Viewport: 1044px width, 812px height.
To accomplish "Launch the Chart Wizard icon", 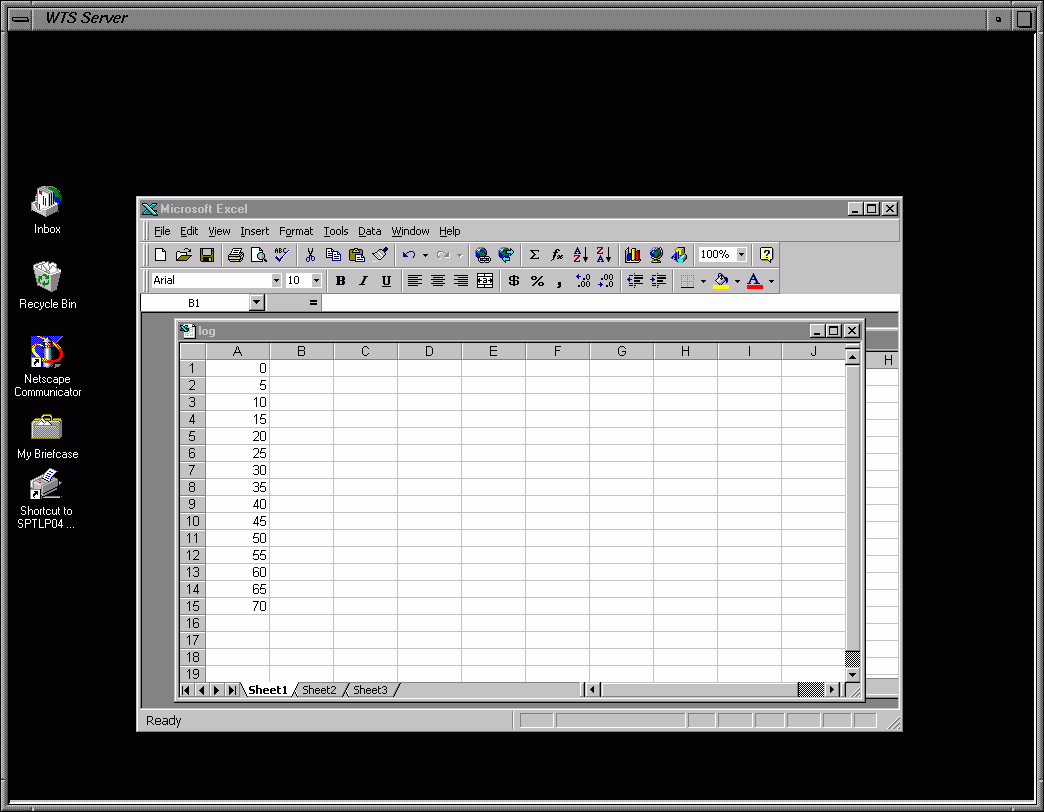I will pyautogui.click(x=632, y=255).
